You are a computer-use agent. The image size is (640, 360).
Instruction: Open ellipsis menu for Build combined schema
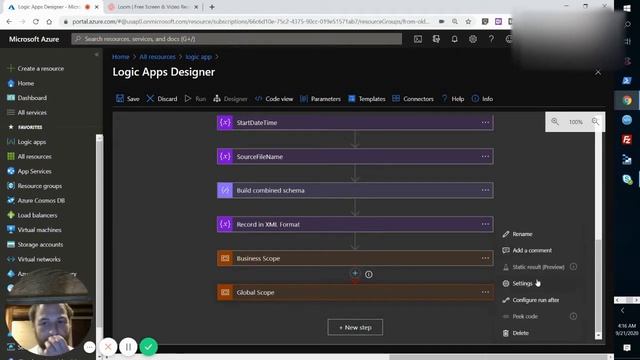click(485, 190)
